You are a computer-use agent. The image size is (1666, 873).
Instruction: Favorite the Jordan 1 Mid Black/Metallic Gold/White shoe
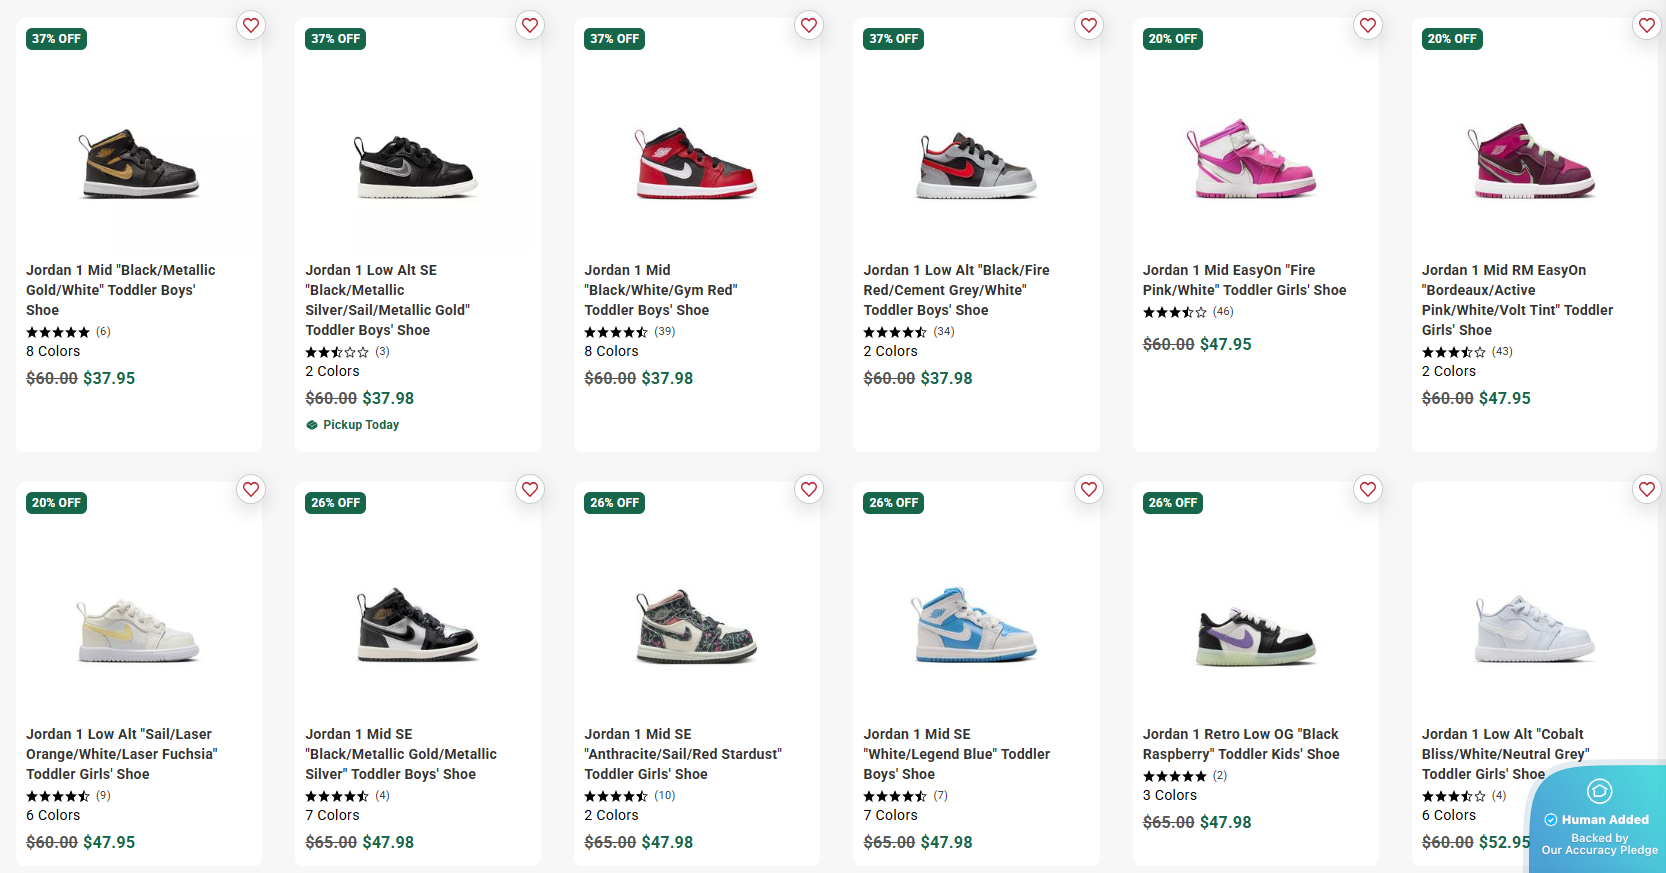click(251, 25)
